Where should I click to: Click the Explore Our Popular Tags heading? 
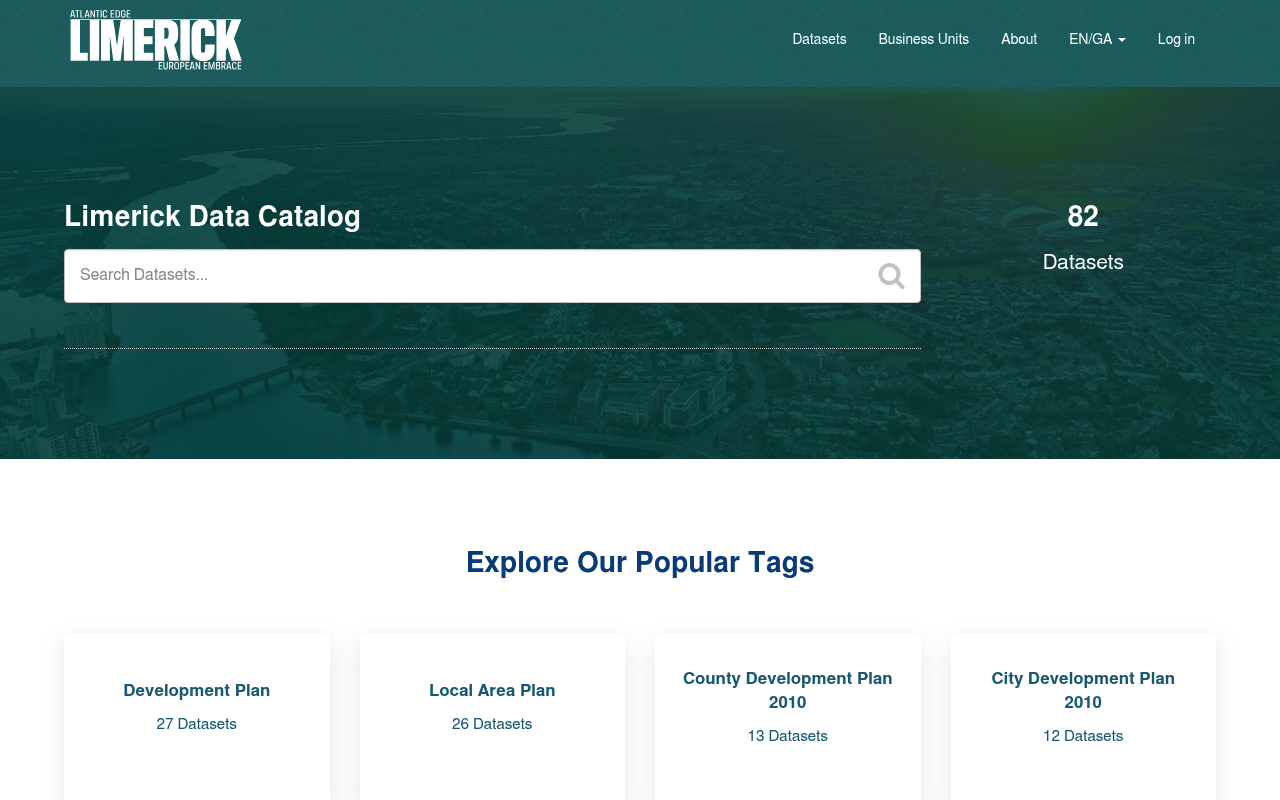click(x=640, y=562)
